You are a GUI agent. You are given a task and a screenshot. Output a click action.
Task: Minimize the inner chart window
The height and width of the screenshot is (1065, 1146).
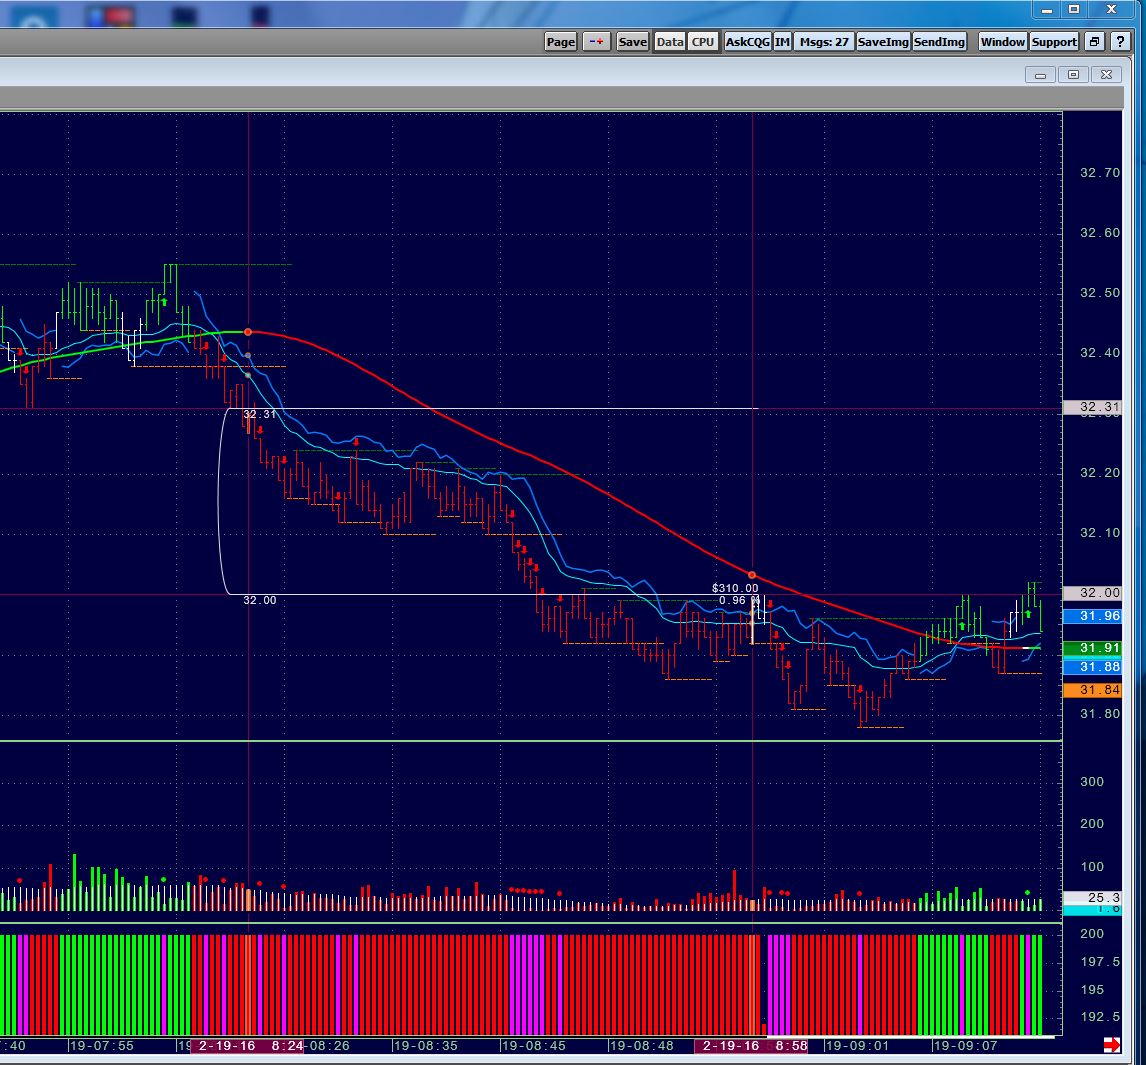(x=1040, y=75)
